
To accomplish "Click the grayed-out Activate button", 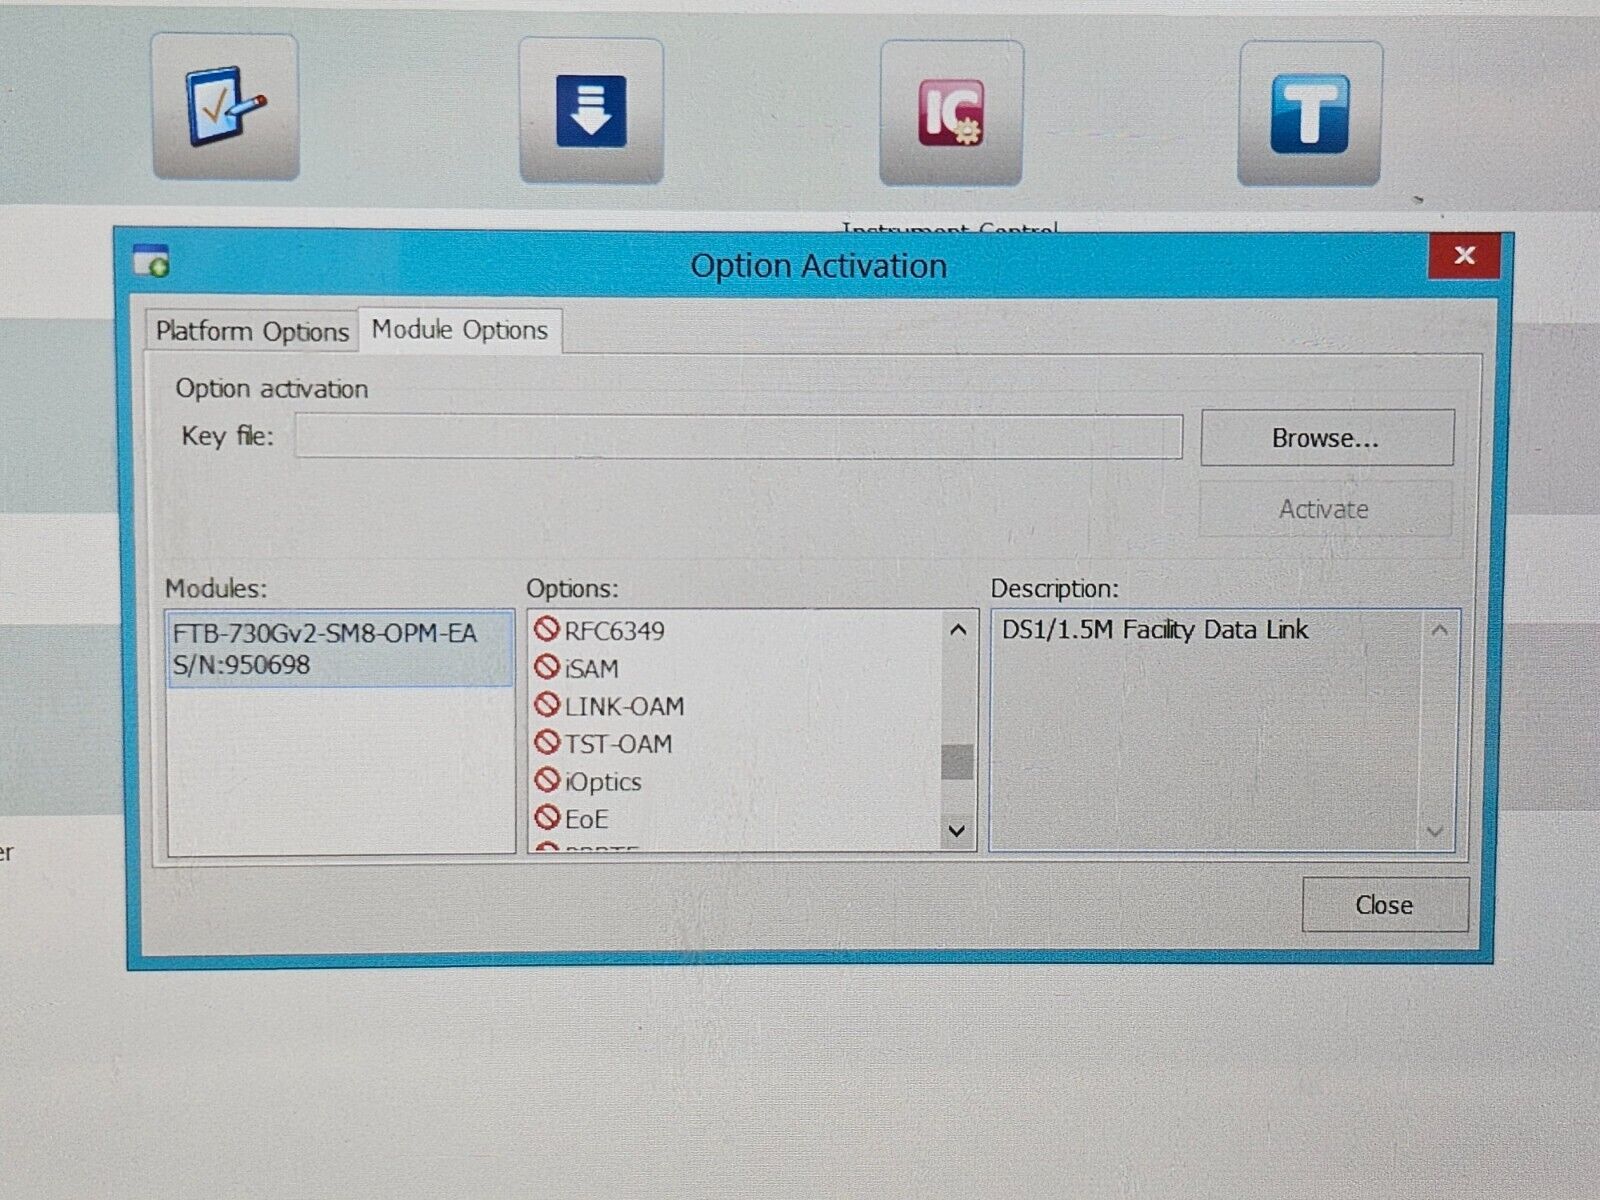I will point(1324,509).
